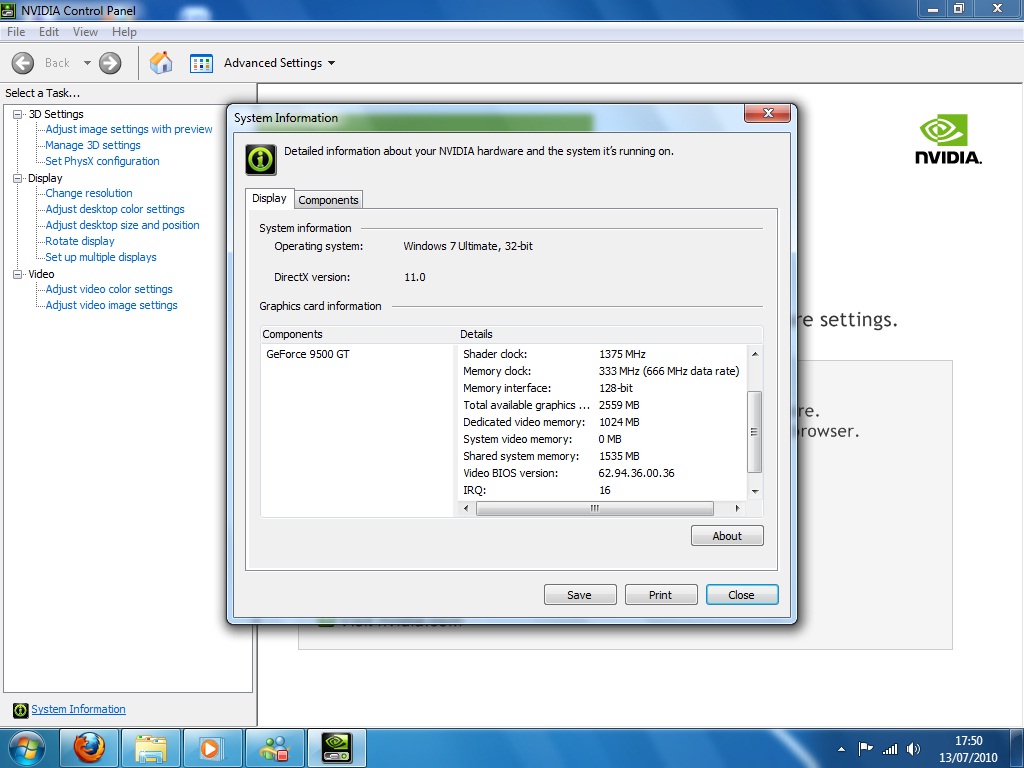Collapse the 3D Settings tree node

[18, 114]
